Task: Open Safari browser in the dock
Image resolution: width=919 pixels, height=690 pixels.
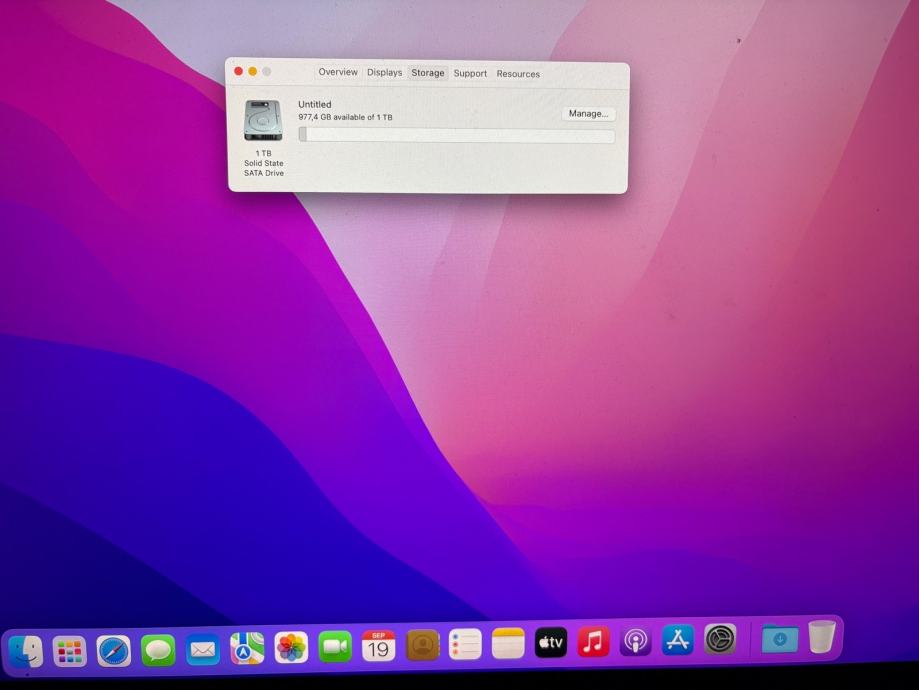Action: pos(114,651)
